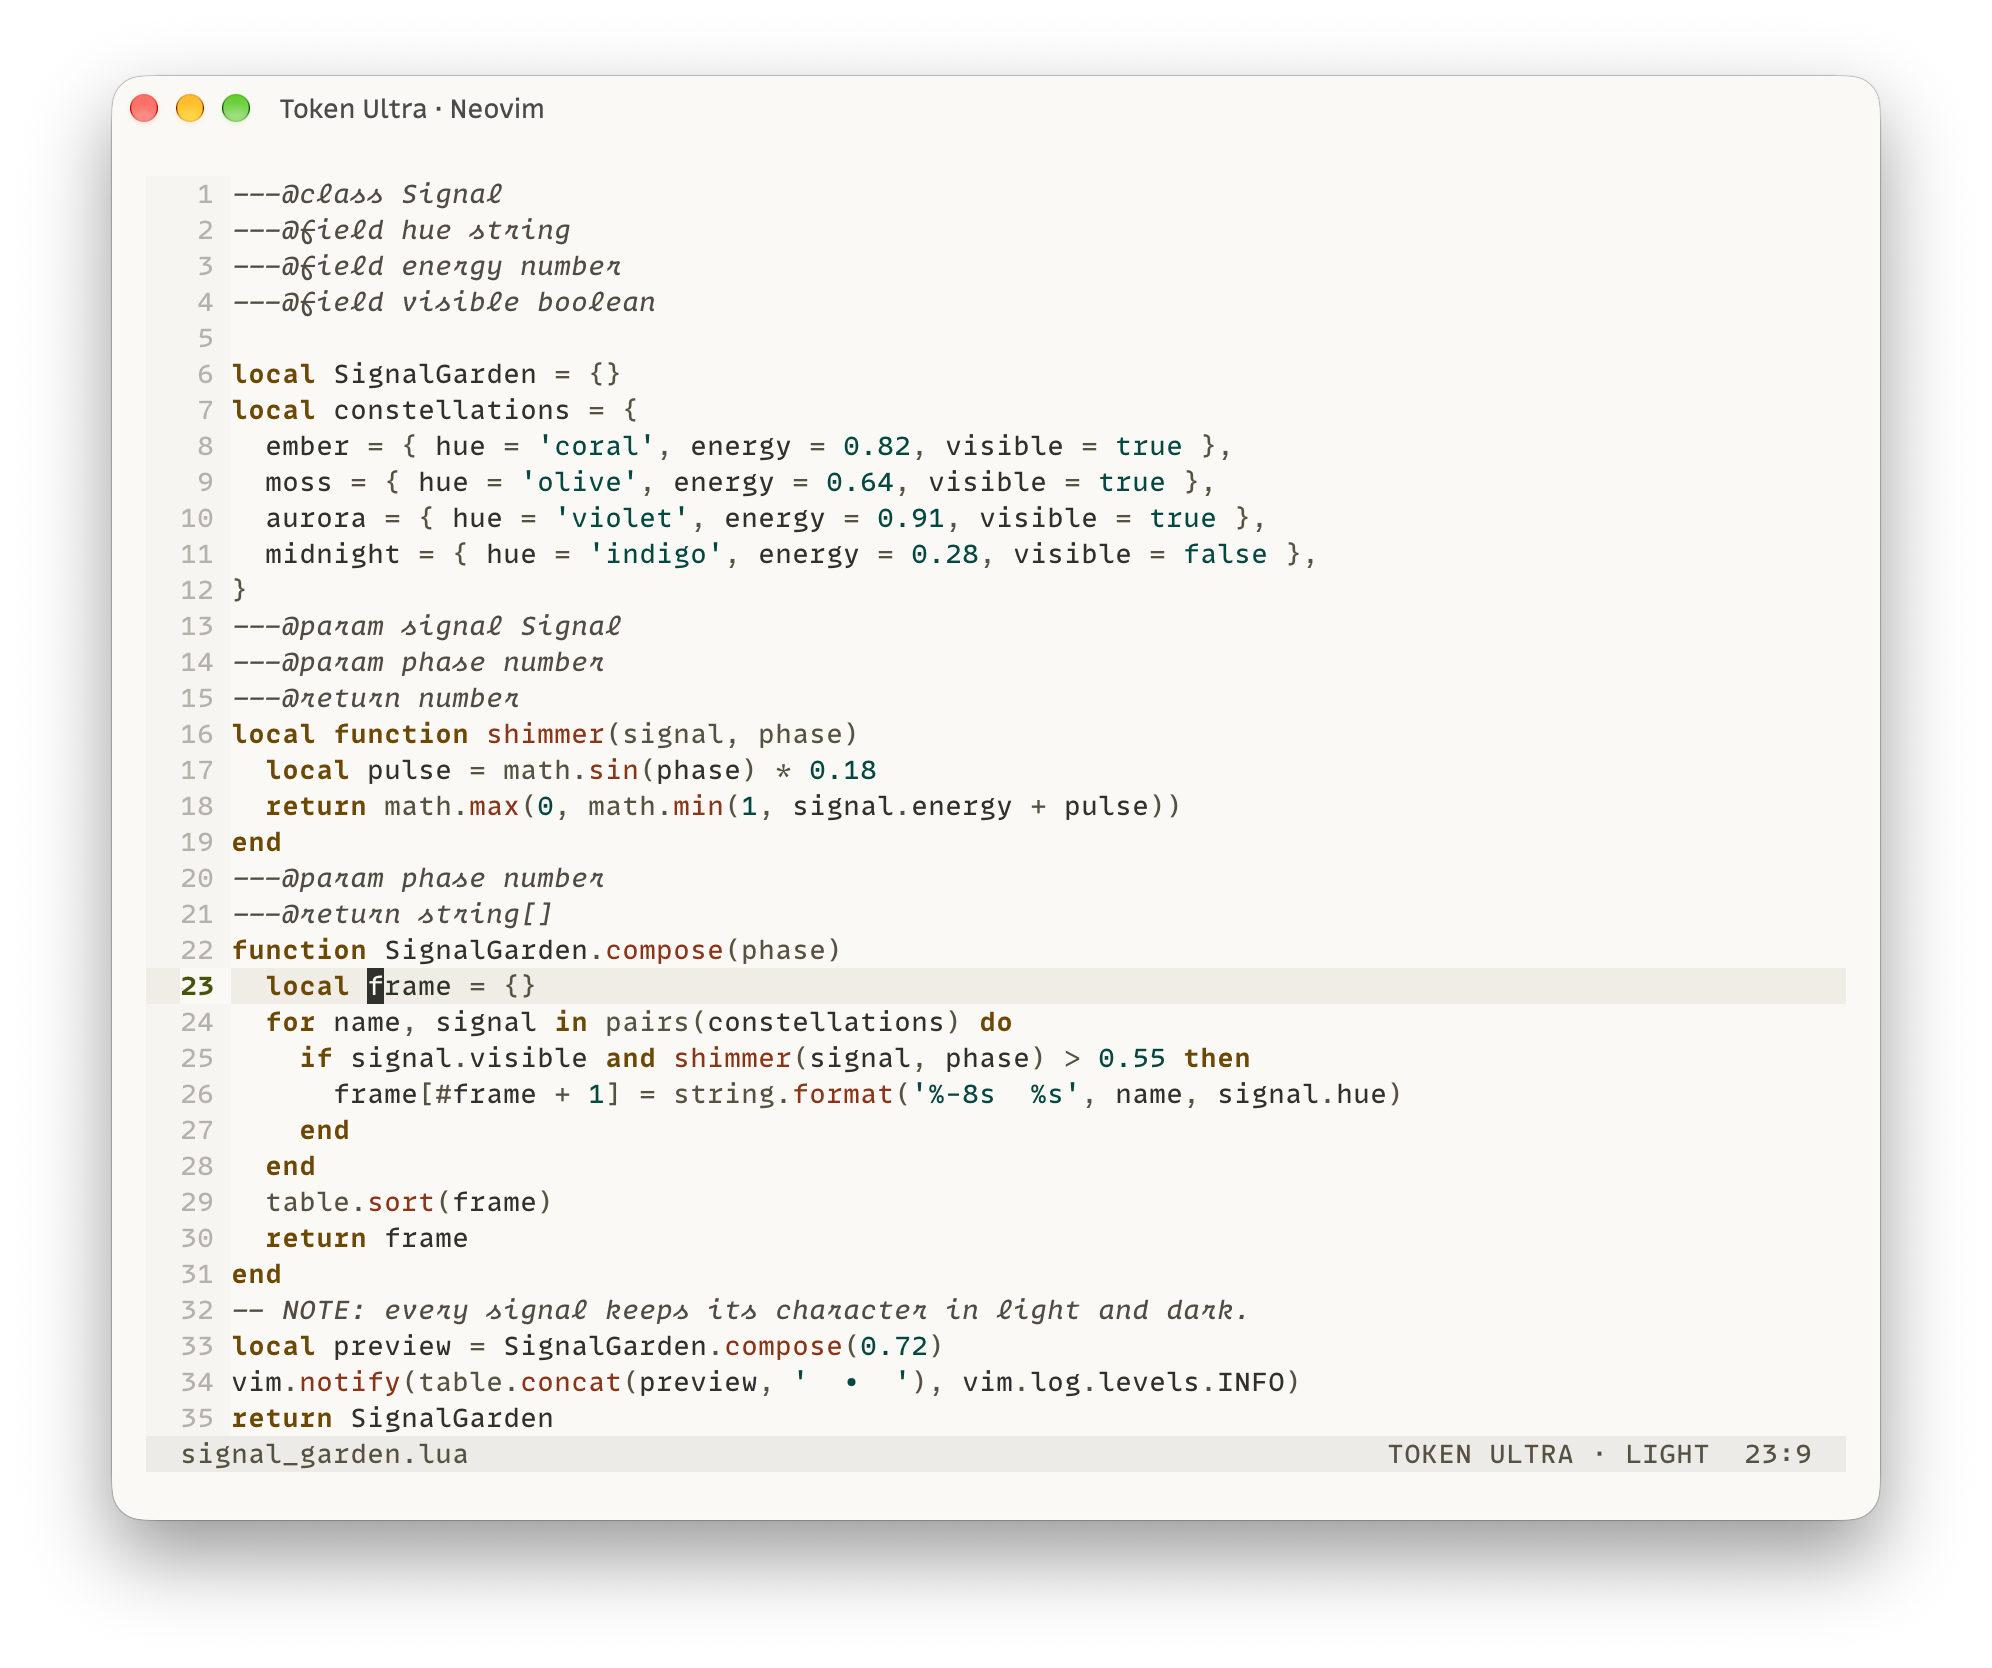
Task: Click 'math.max' call on line 18
Action: [x=452, y=806]
